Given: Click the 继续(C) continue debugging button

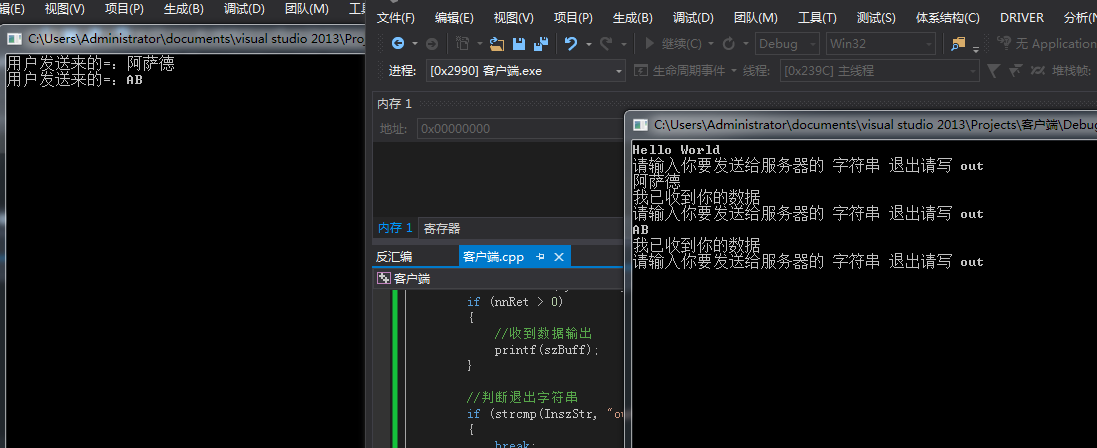Looking at the screenshot, I should click(672, 43).
